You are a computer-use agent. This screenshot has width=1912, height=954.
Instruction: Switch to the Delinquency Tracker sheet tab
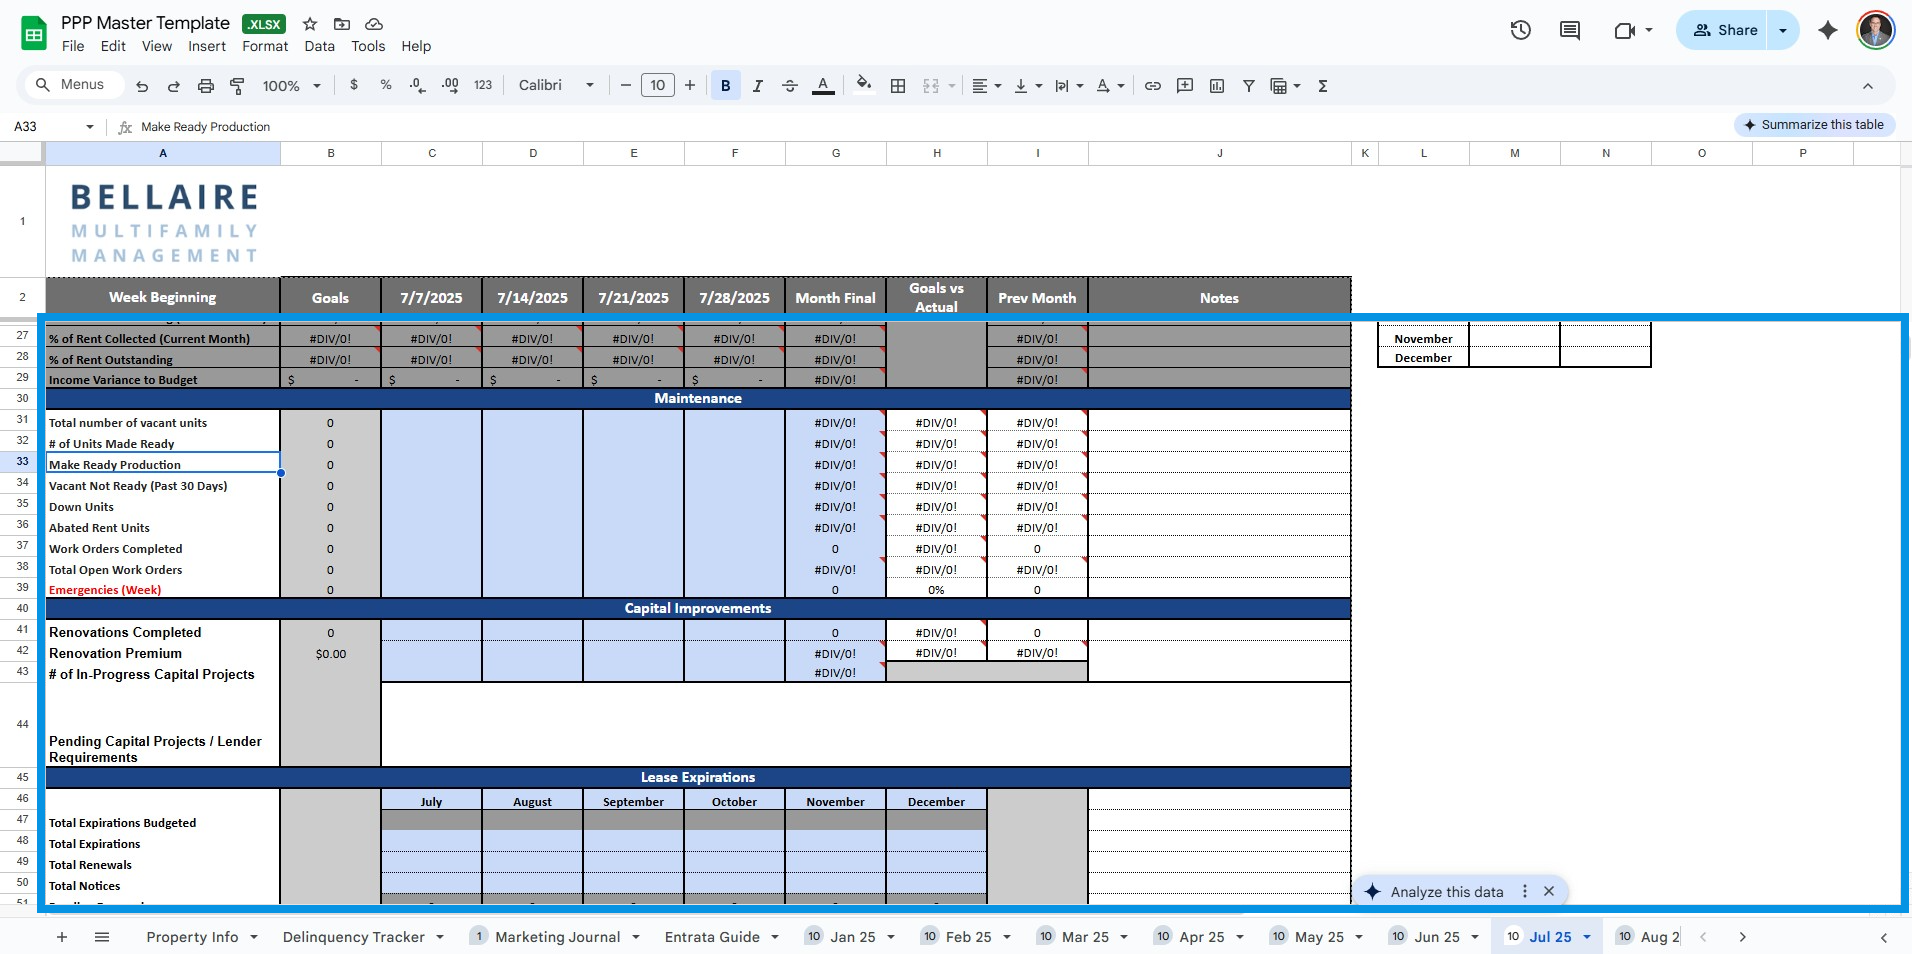pos(353,937)
